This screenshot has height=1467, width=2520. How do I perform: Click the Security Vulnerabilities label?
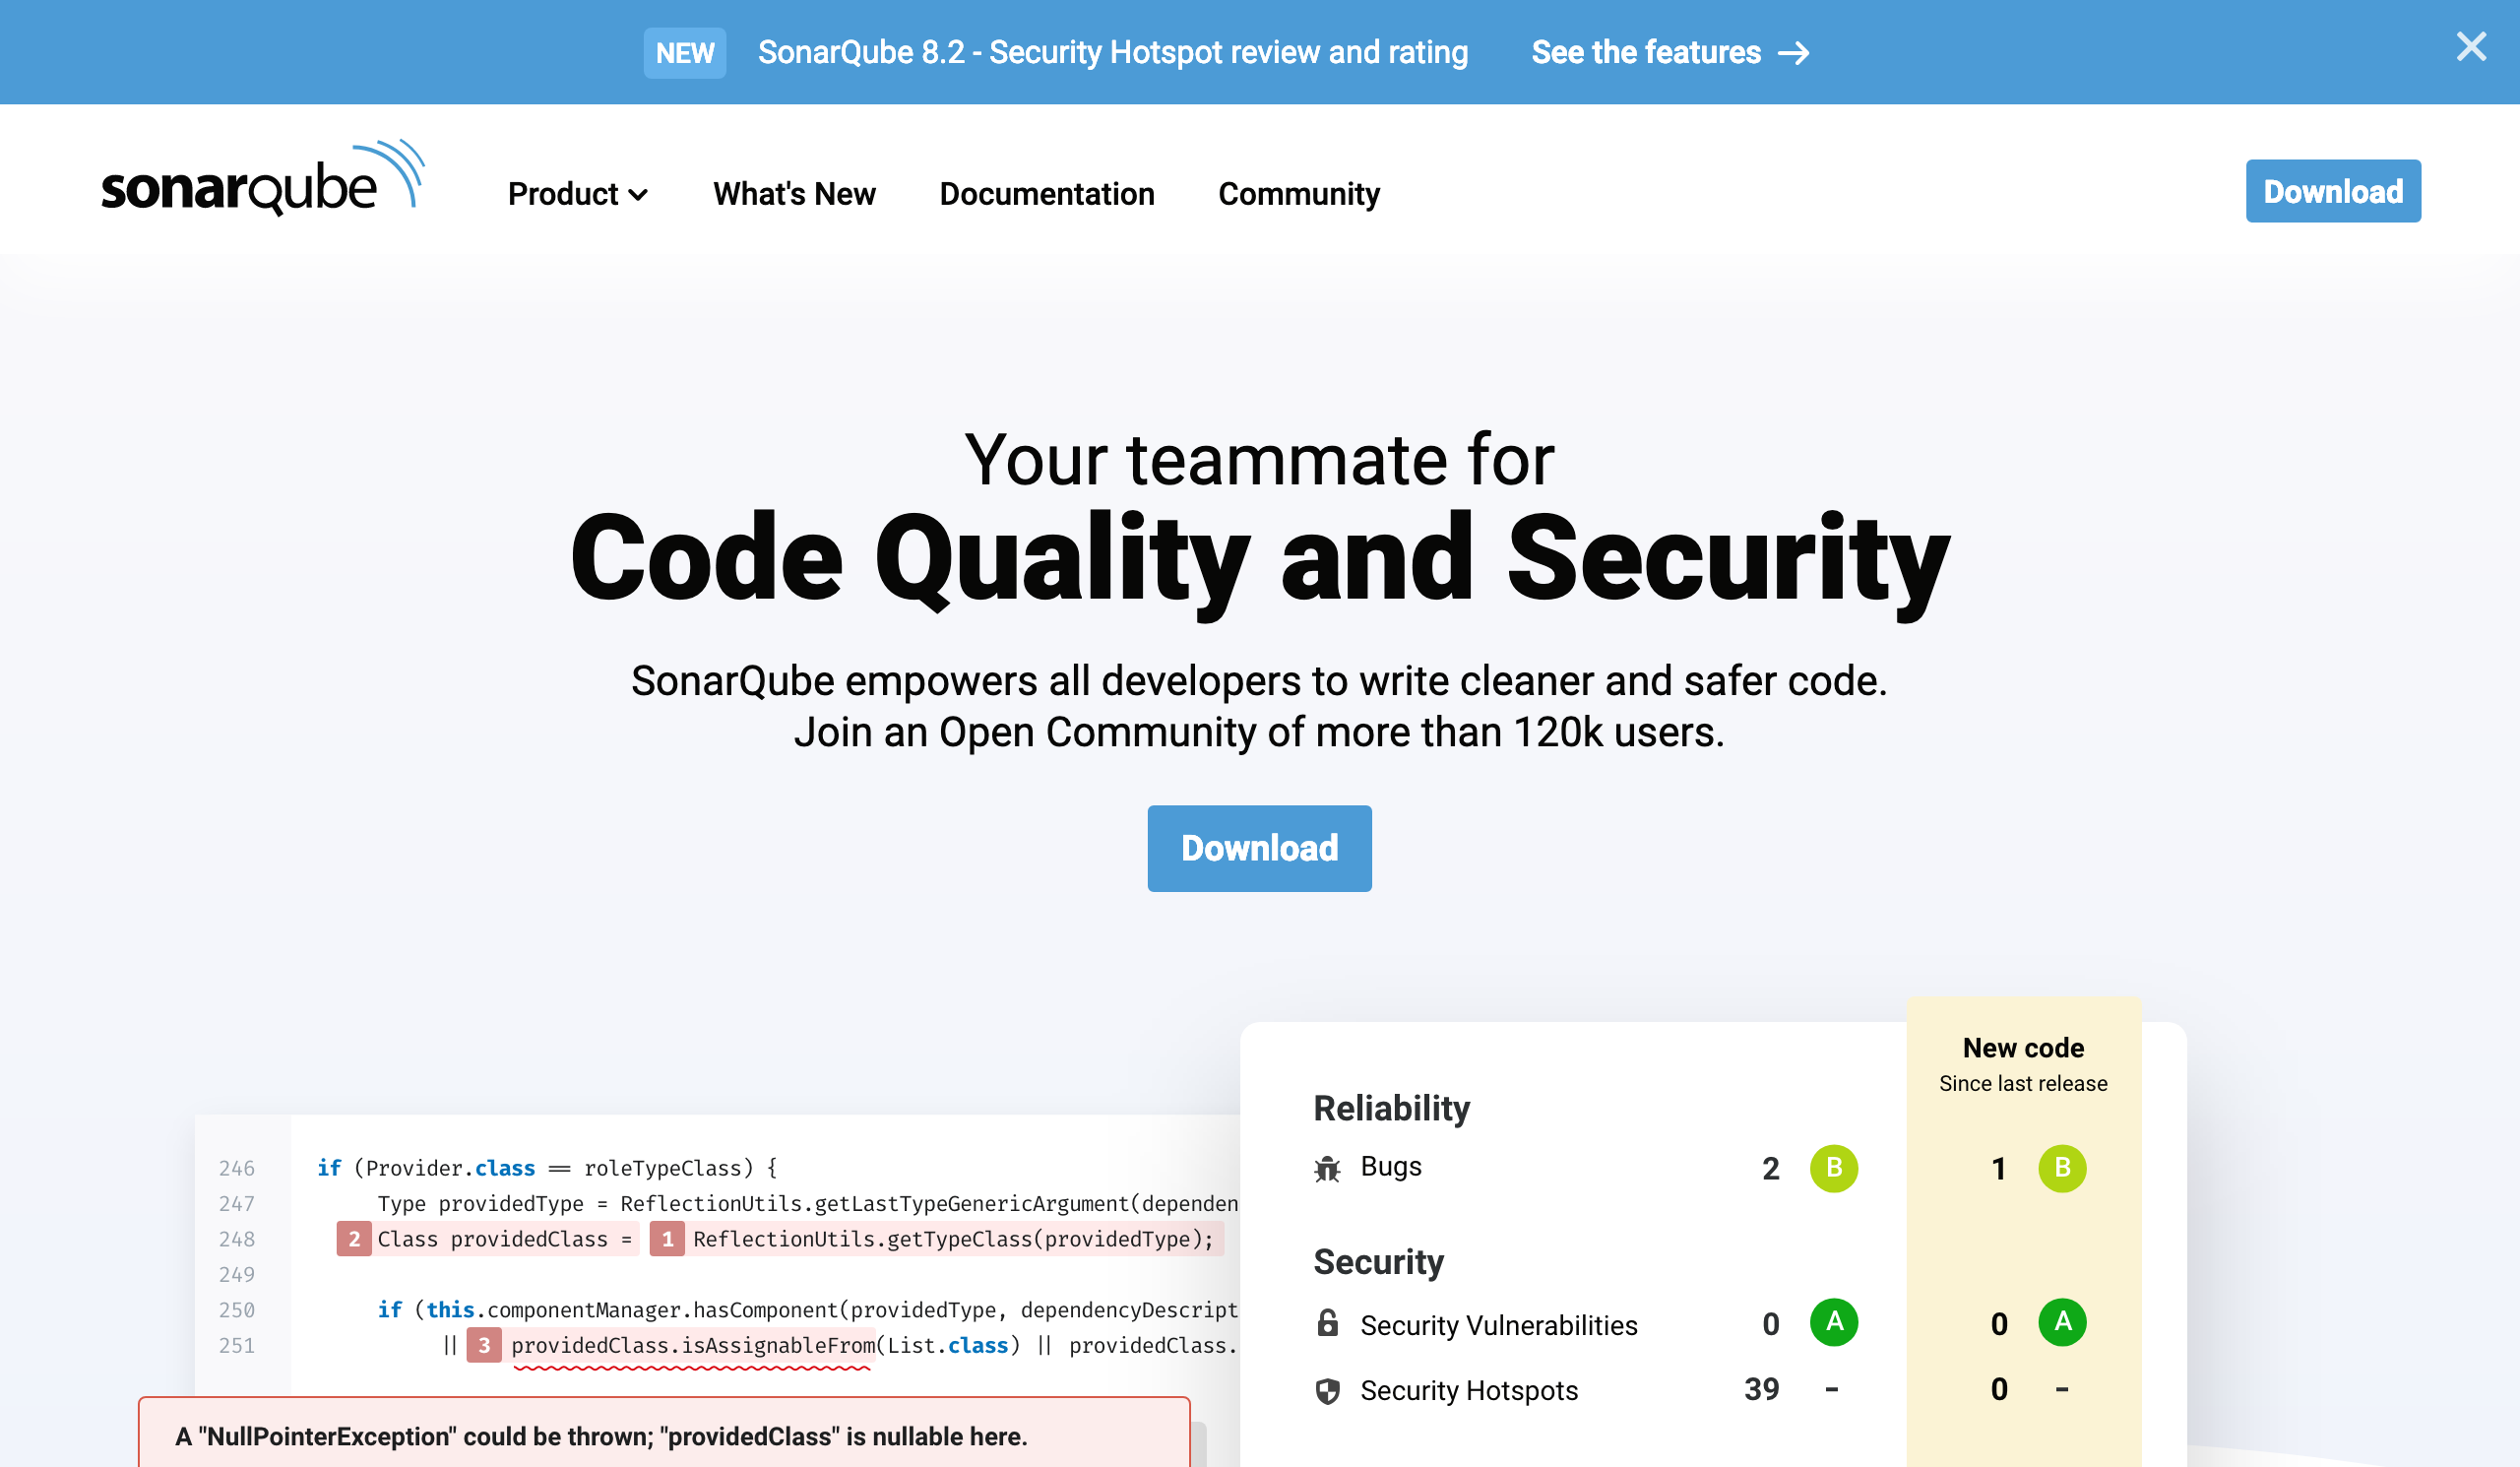pos(1499,1325)
